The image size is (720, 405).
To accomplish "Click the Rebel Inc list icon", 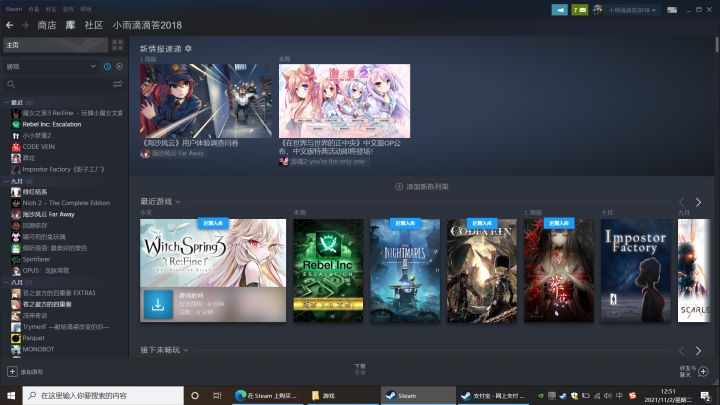I will 16,124.
